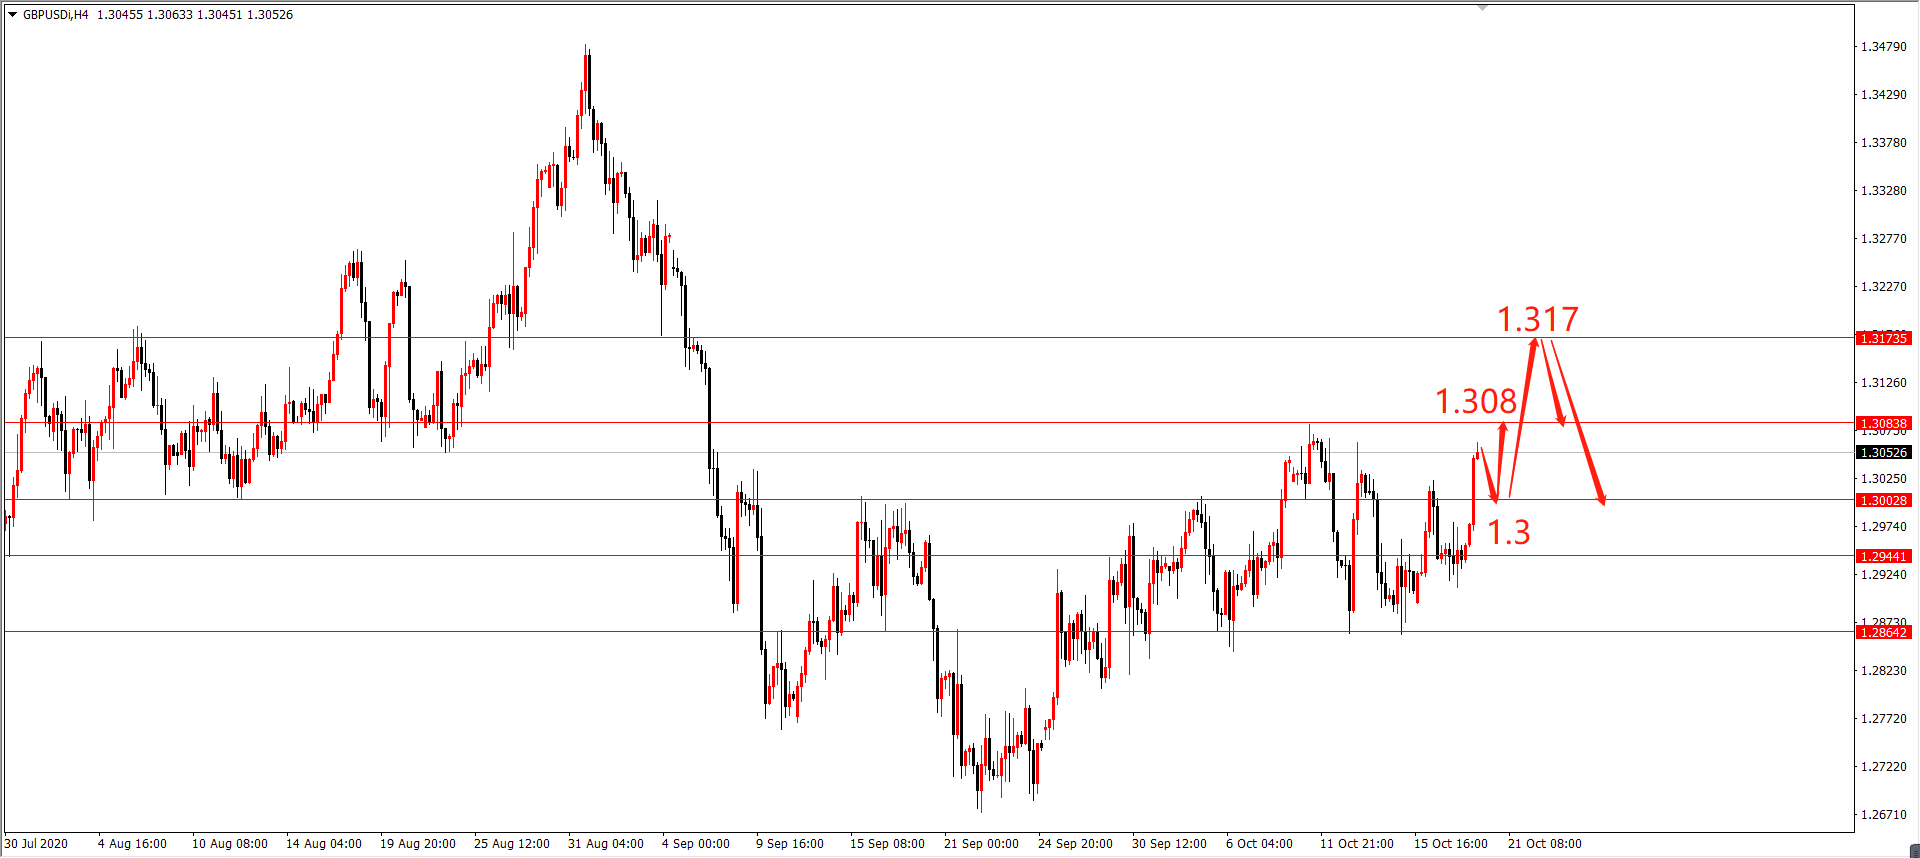Click the 1.31260 price axis label
This screenshot has width=1920, height=858.
pos(1883,383)
